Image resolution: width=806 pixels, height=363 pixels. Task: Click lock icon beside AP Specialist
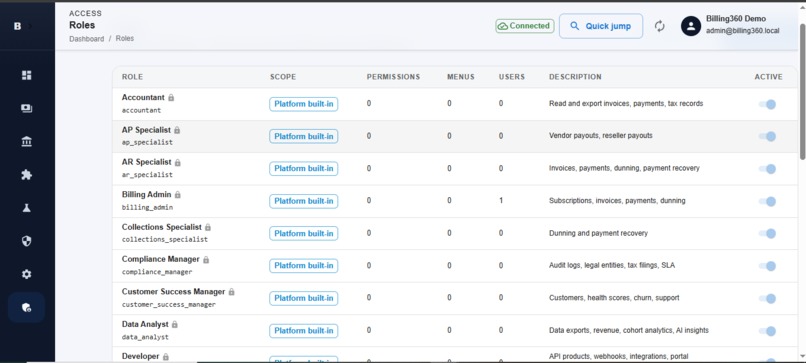click(x=177, y=130)
